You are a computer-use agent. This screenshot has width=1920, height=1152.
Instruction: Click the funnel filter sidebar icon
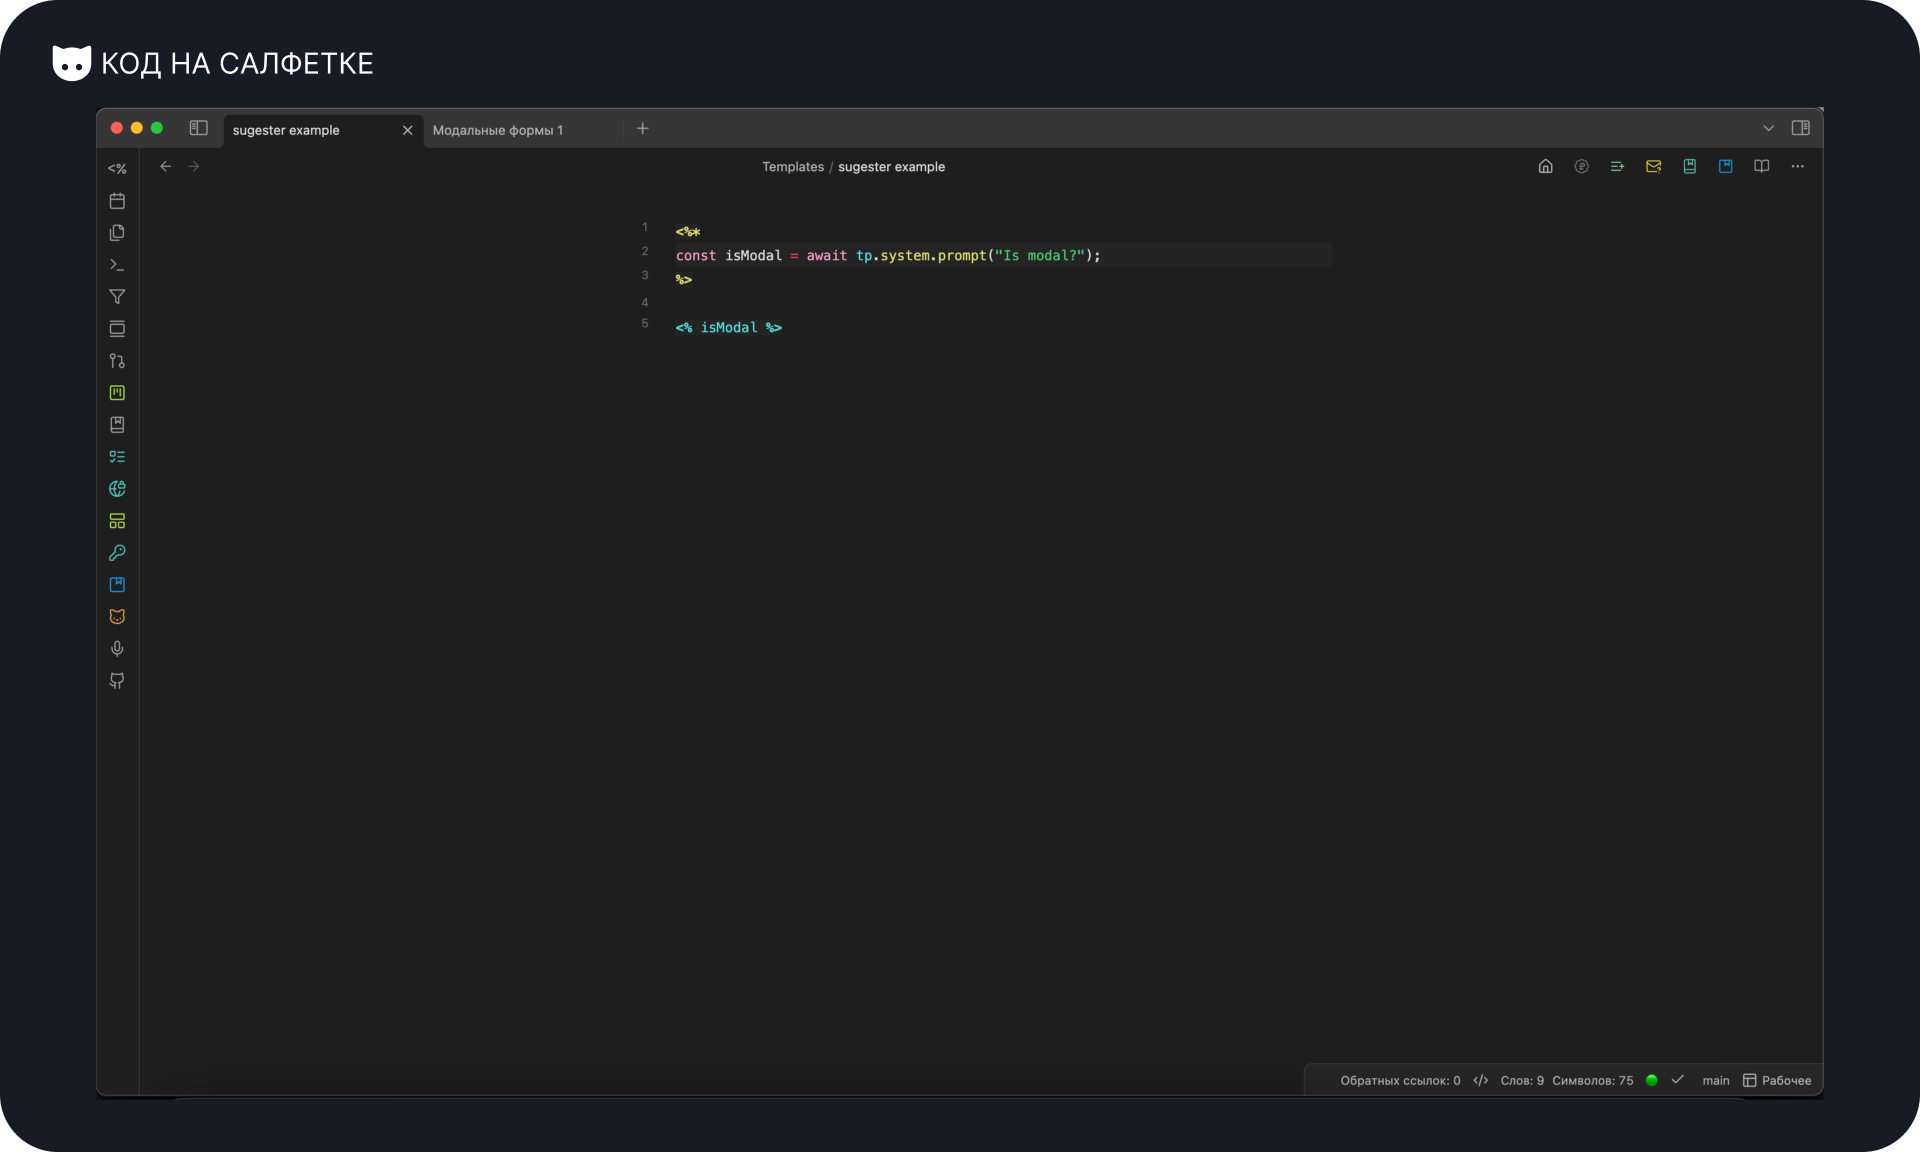[x=117, y=297]
